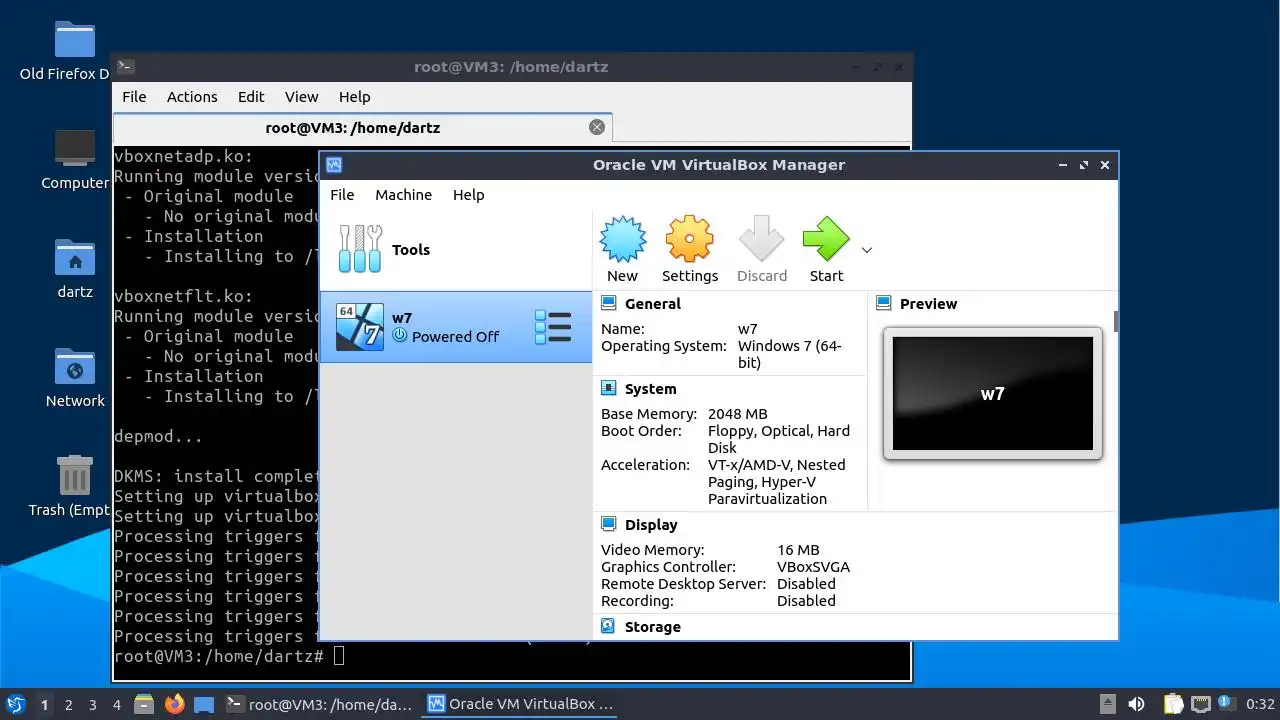Click the General section icon

608,303
